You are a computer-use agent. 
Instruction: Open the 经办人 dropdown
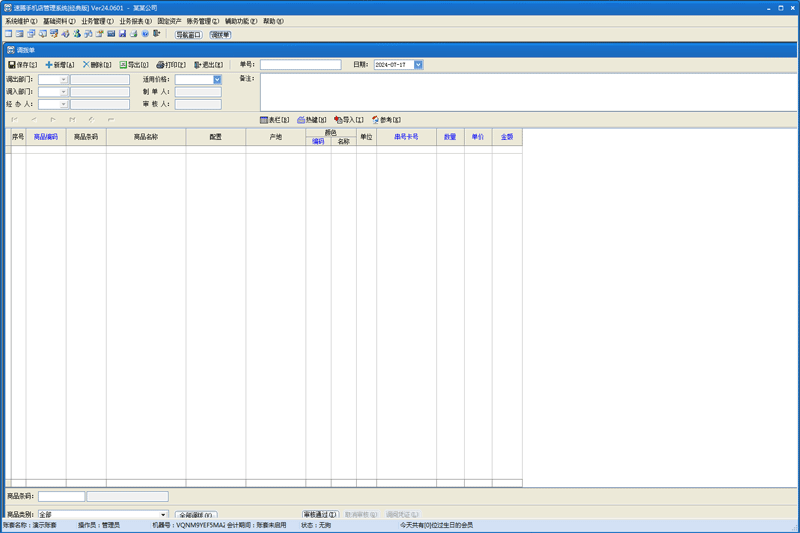[63, 104]
